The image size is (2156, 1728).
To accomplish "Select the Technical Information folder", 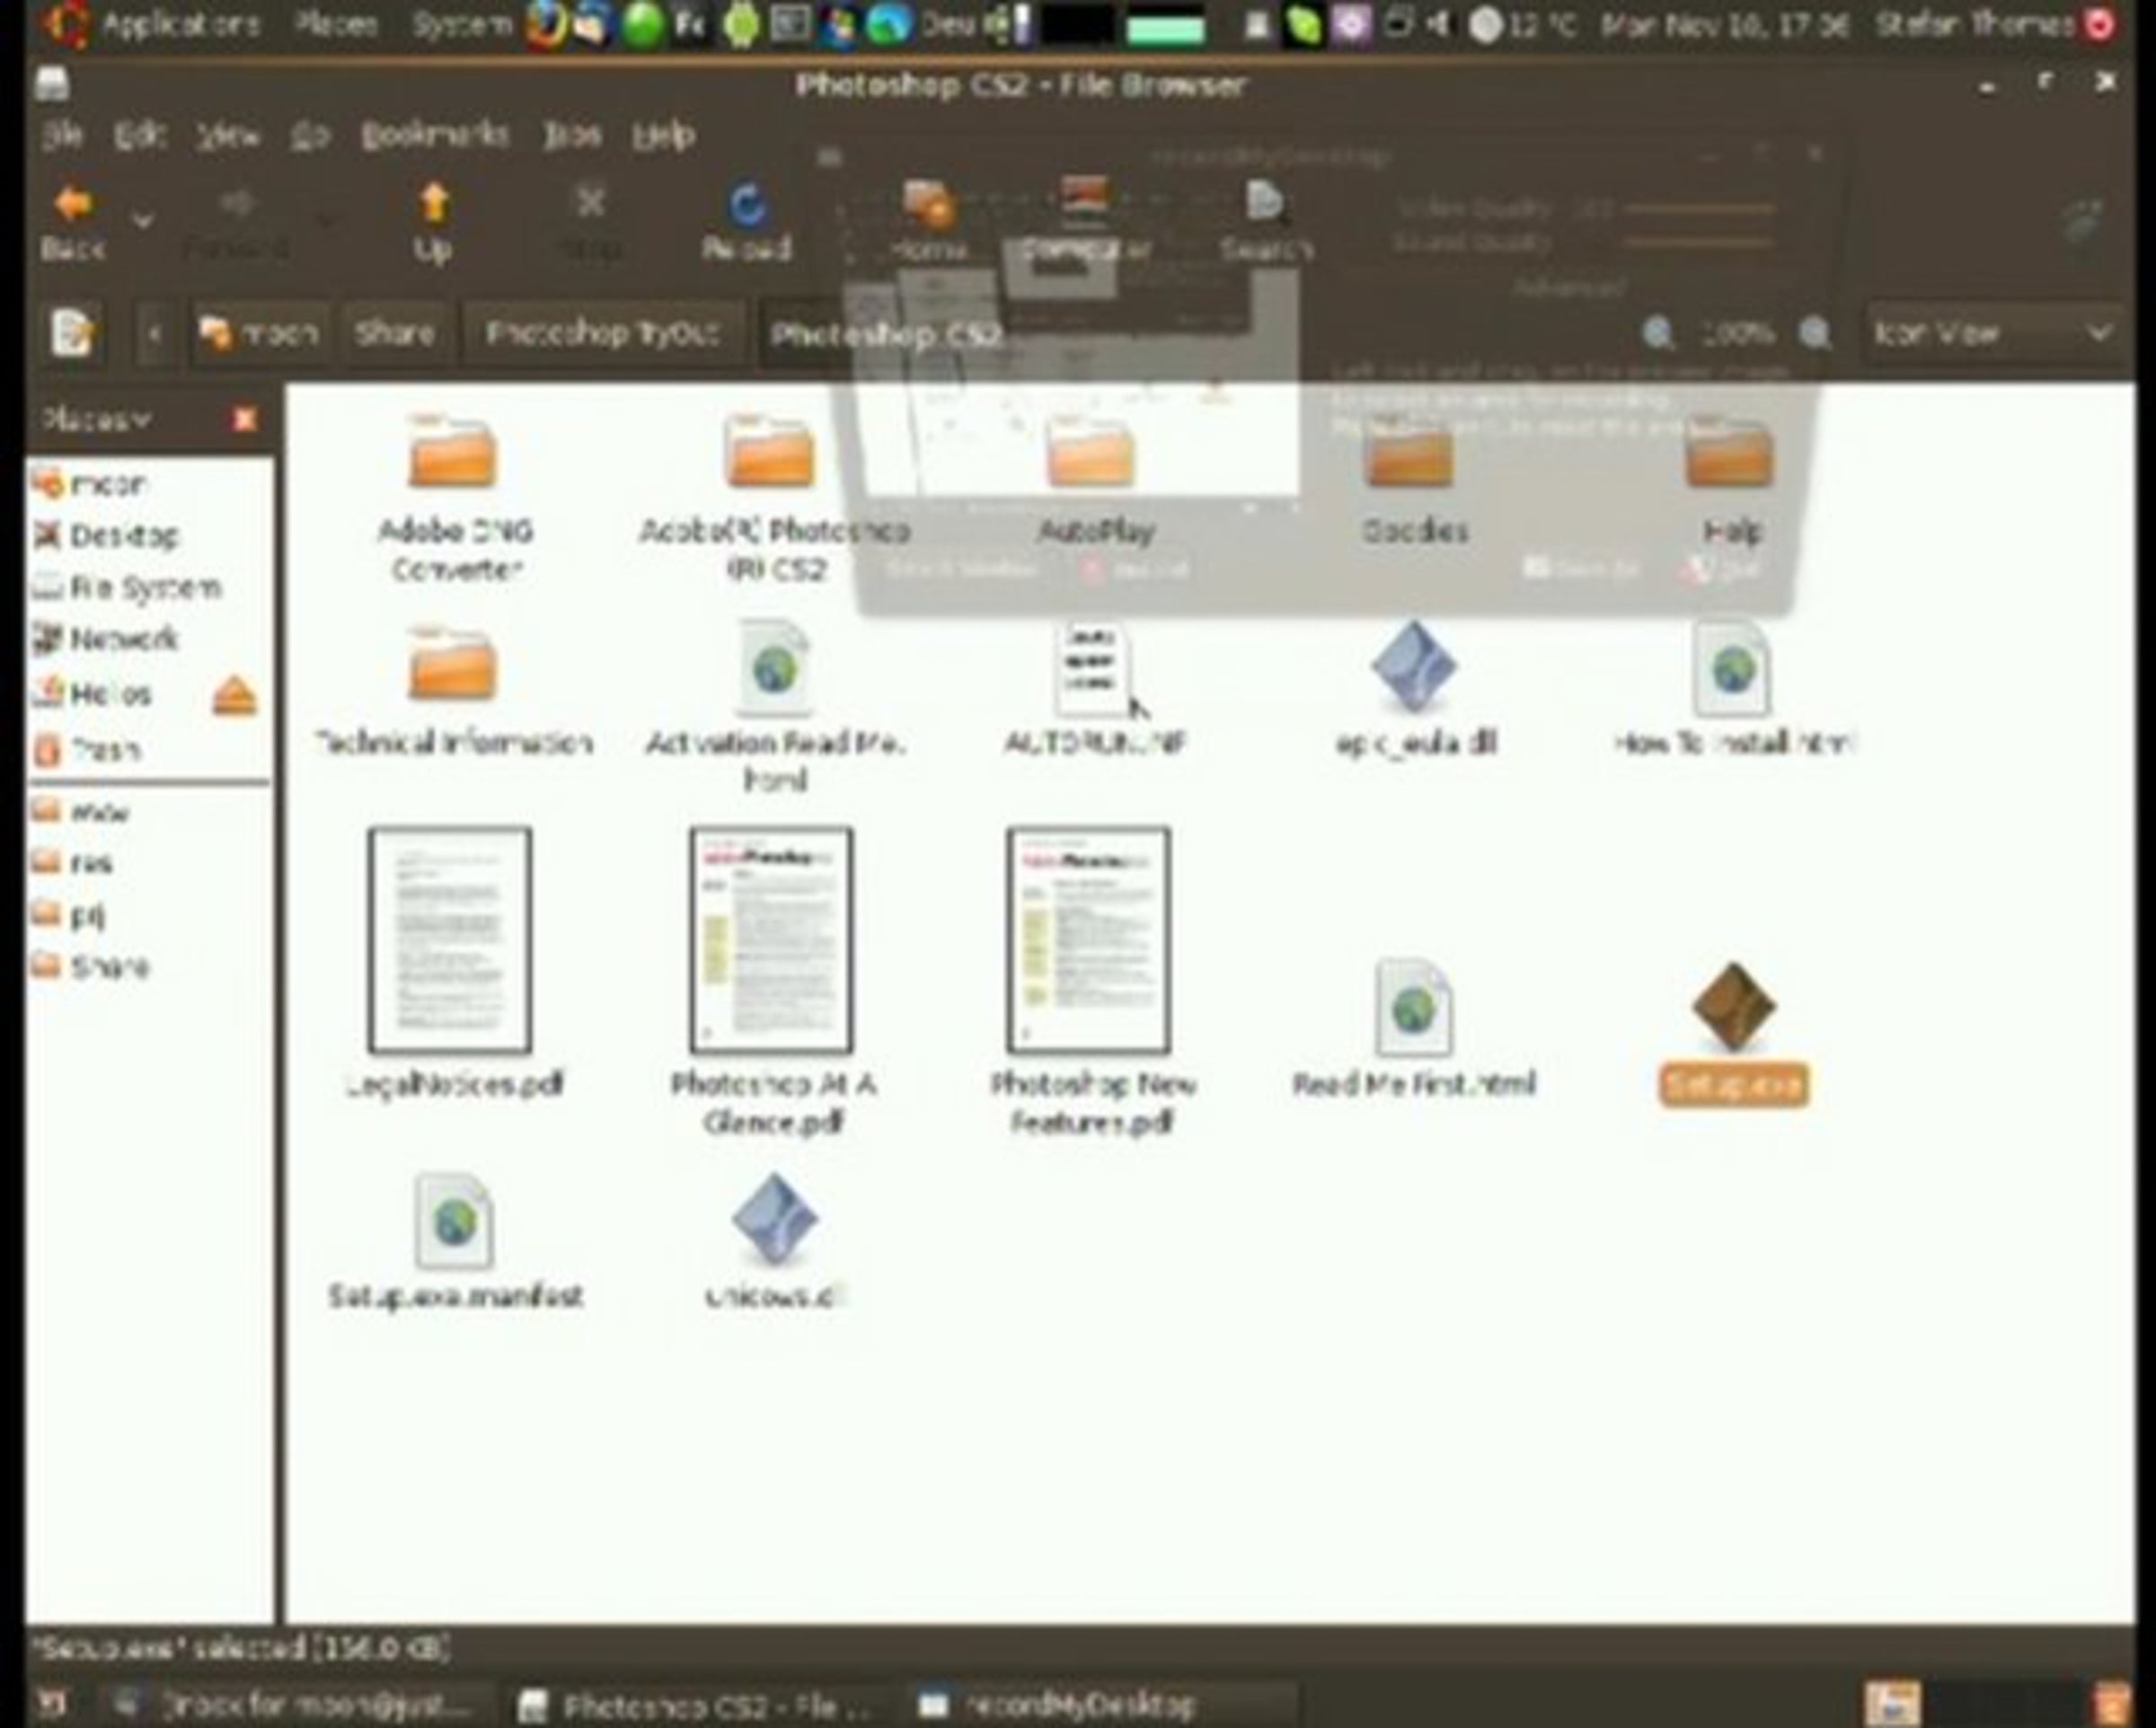I will (x=453, y=664).
